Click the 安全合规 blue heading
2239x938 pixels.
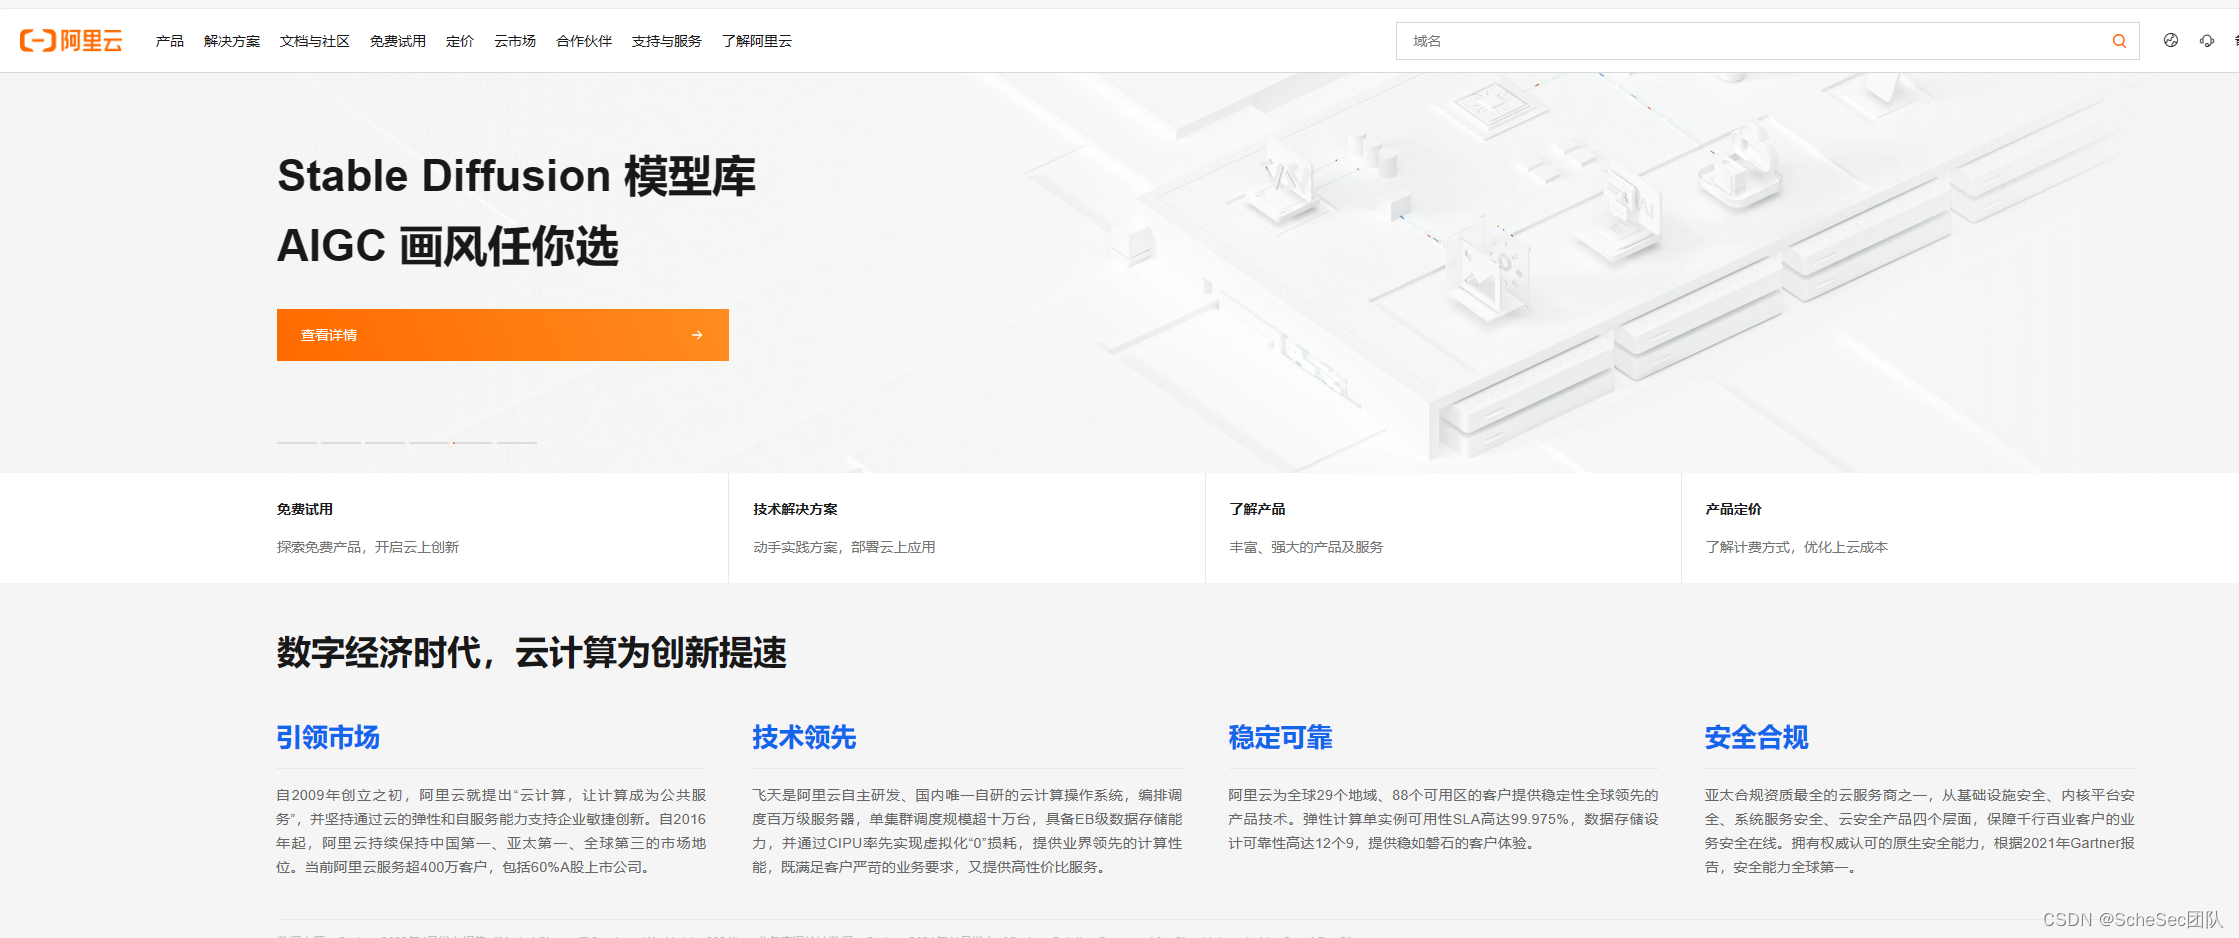pos(1756,738)
